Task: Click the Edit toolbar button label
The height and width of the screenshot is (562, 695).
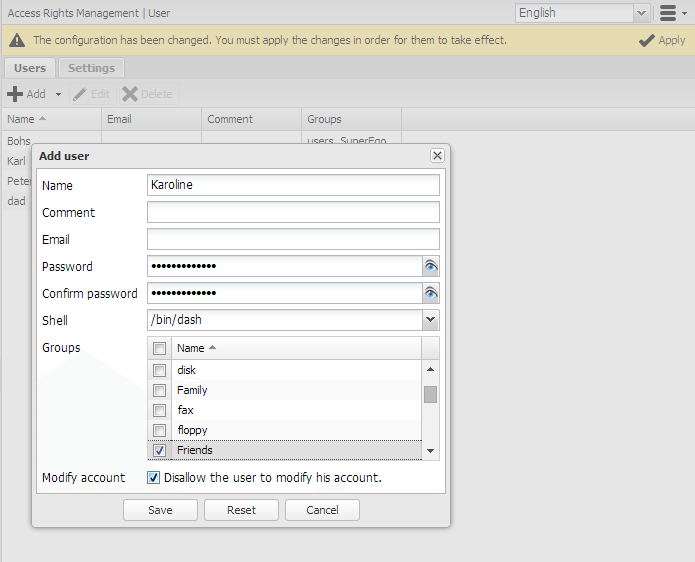Action: coord(100,94)
